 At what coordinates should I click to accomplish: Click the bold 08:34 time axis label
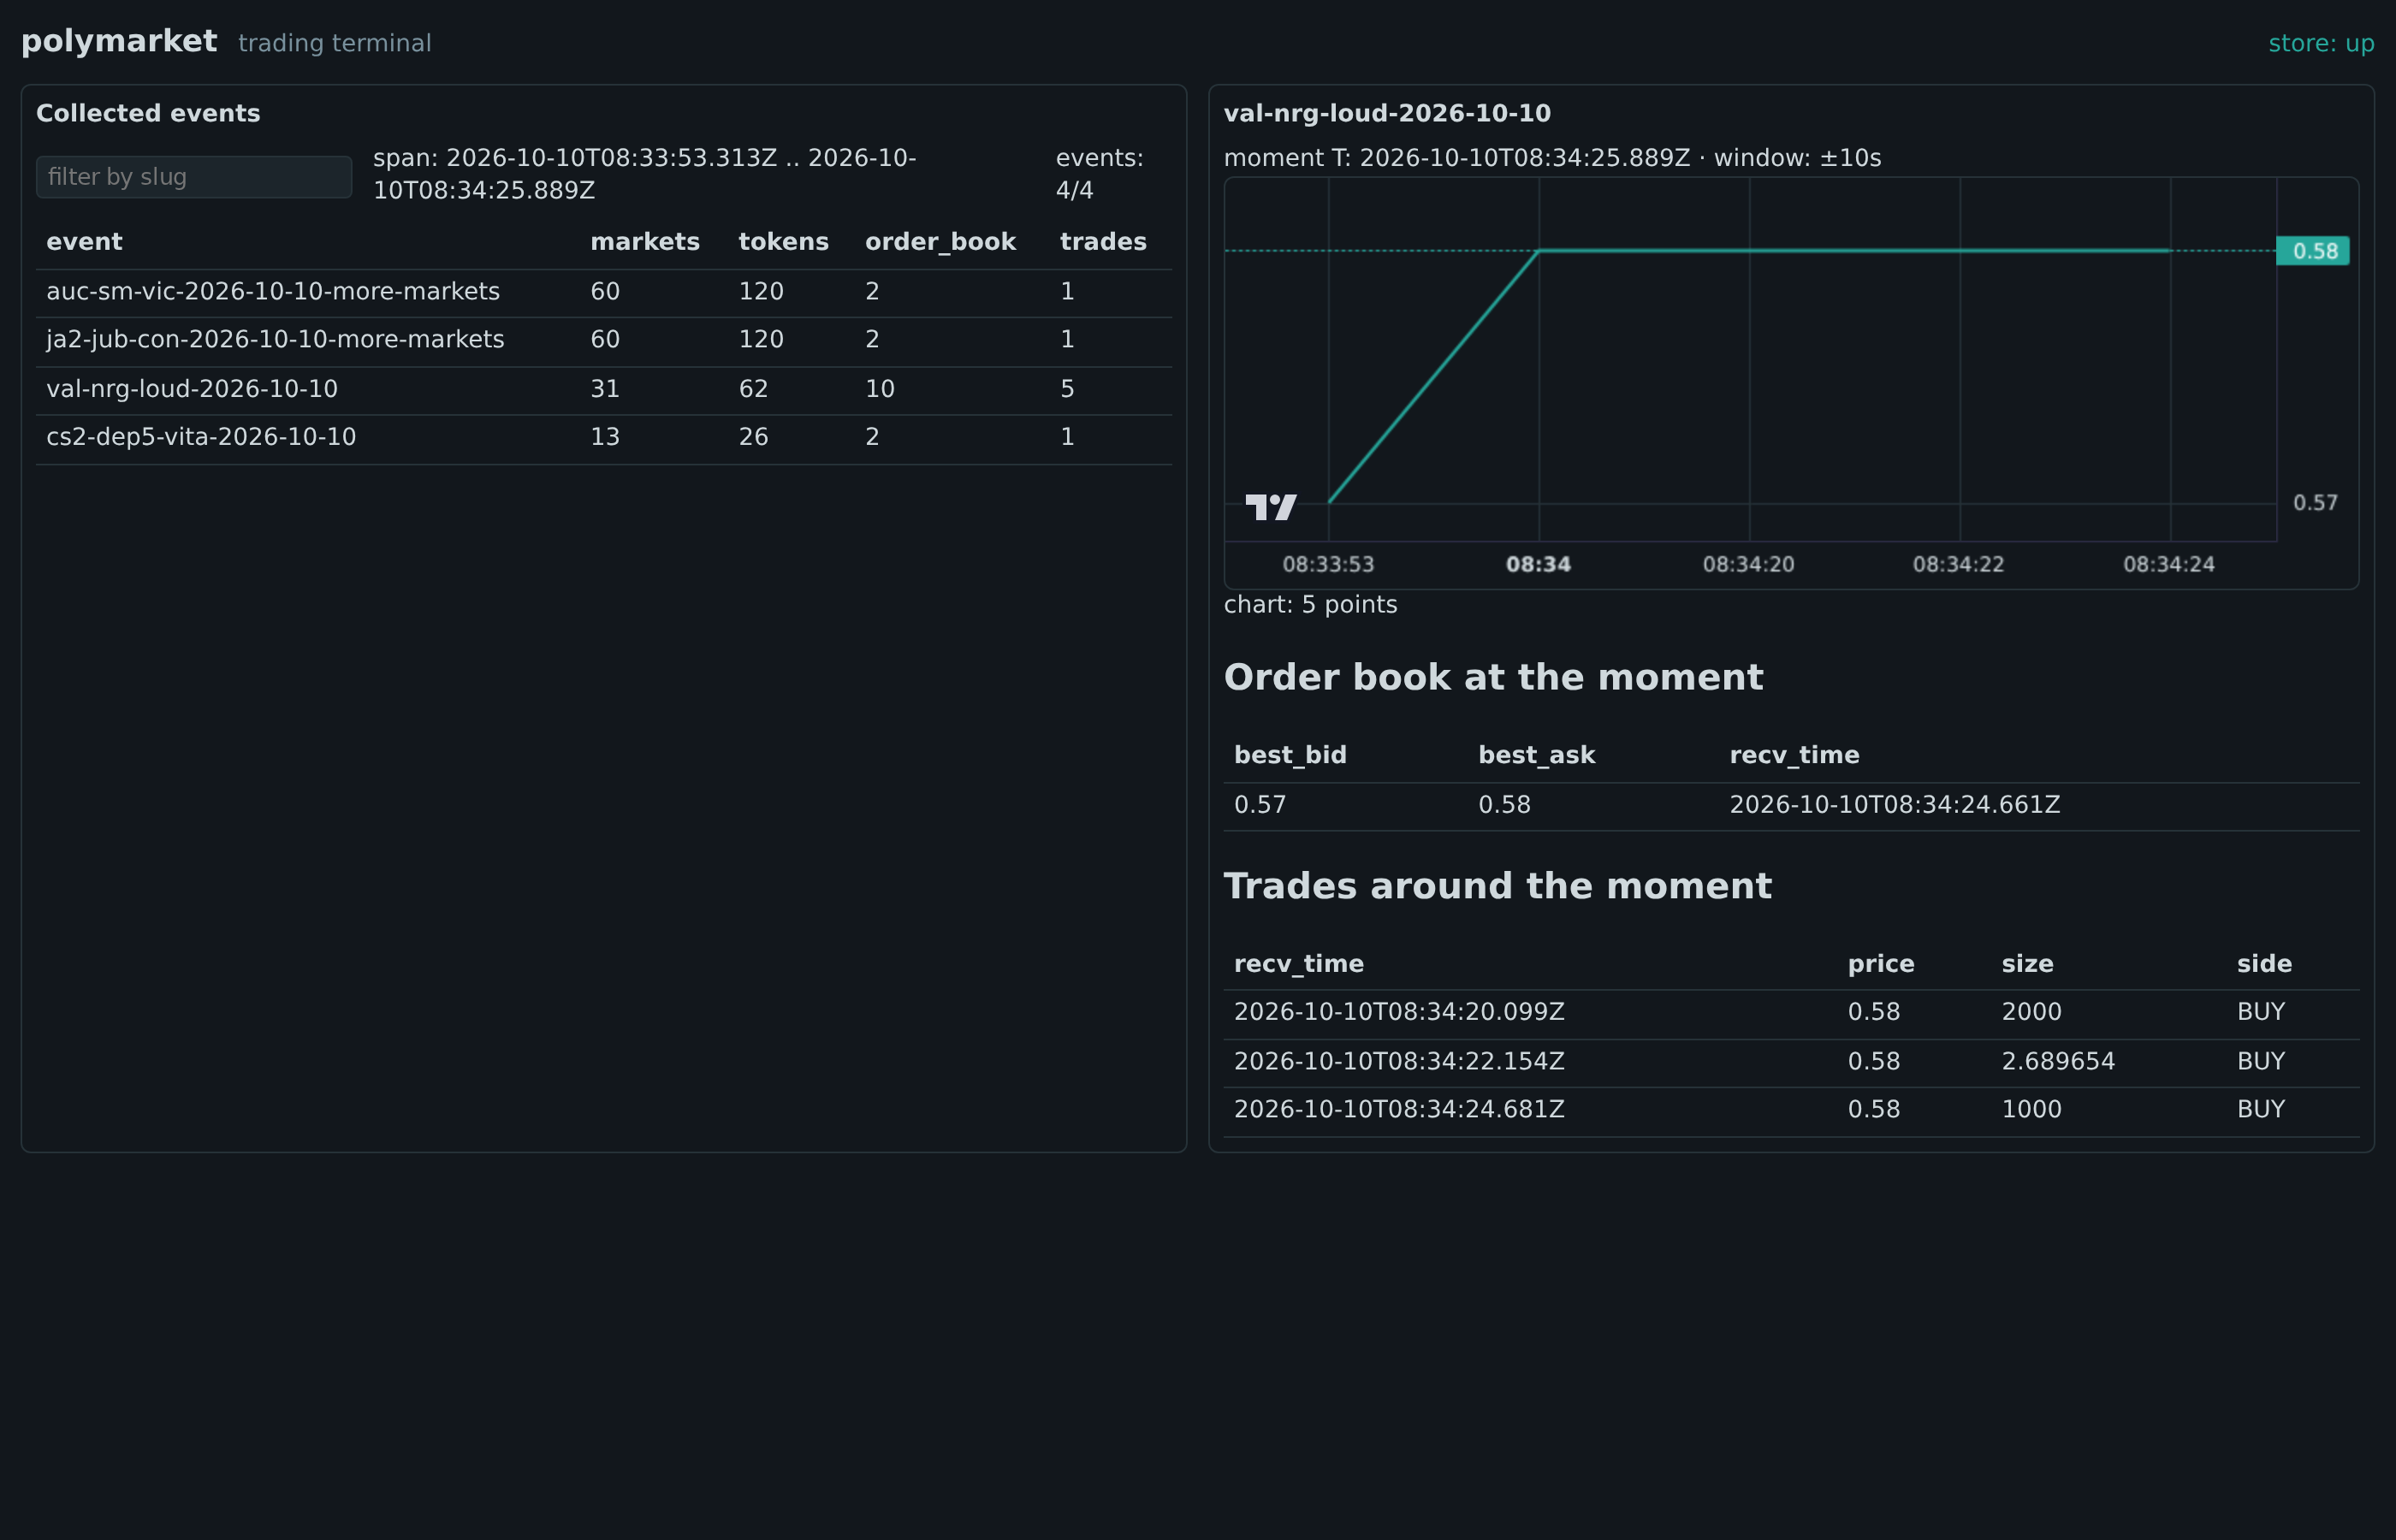(1538, 564)
